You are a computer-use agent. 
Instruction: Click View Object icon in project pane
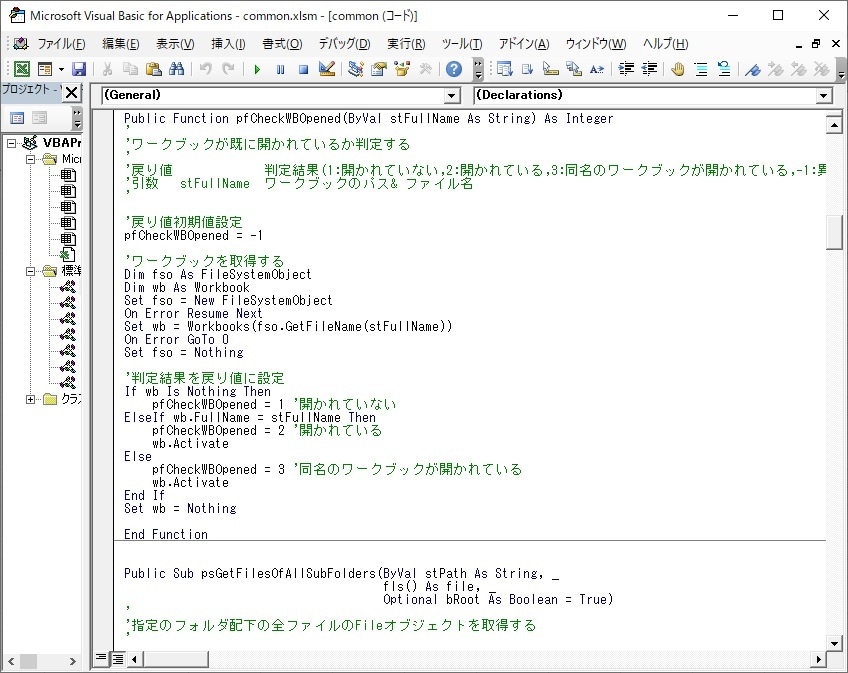click(39, 117)
